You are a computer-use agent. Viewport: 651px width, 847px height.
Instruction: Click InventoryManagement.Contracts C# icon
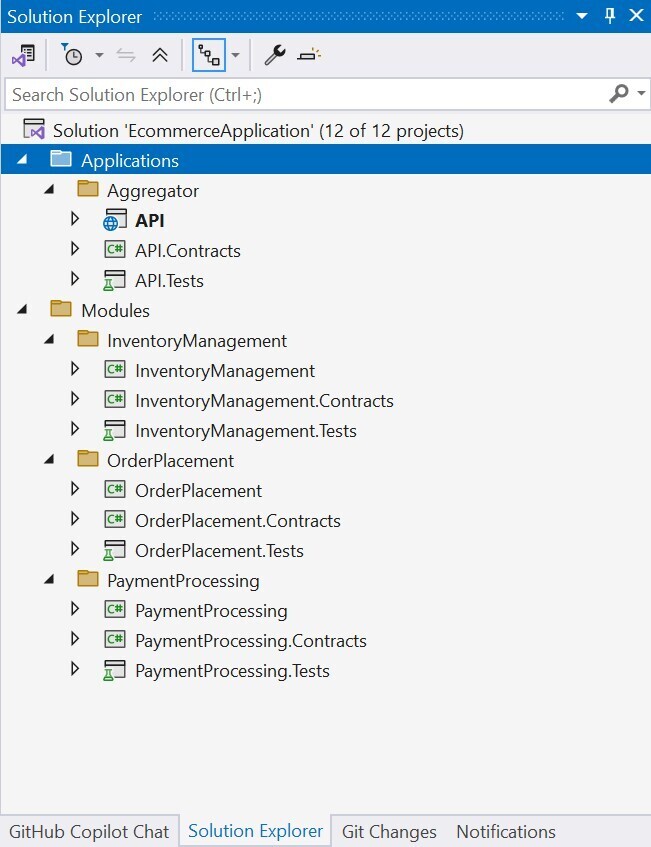point(115,399)
